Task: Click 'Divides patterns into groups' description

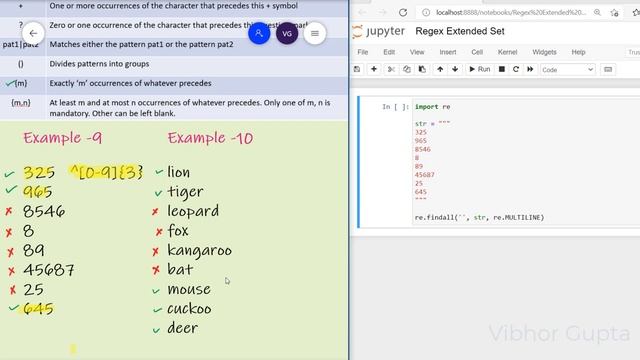Action: click(99, 64)
